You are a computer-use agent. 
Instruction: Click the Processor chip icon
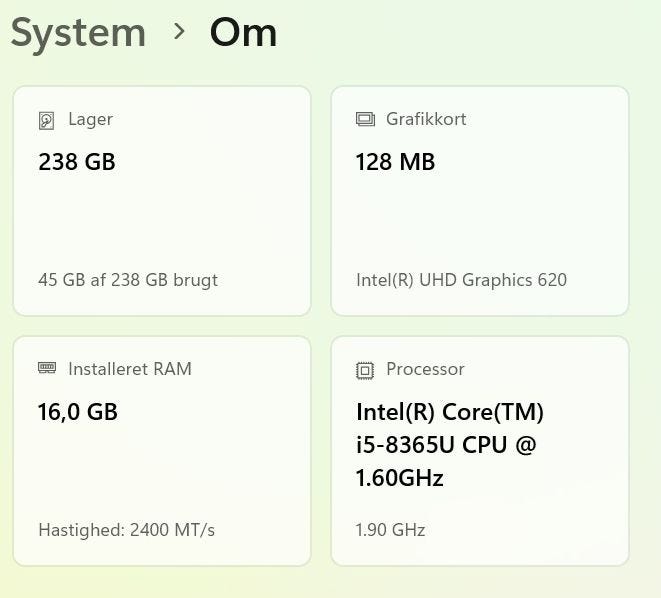[365, 370]
